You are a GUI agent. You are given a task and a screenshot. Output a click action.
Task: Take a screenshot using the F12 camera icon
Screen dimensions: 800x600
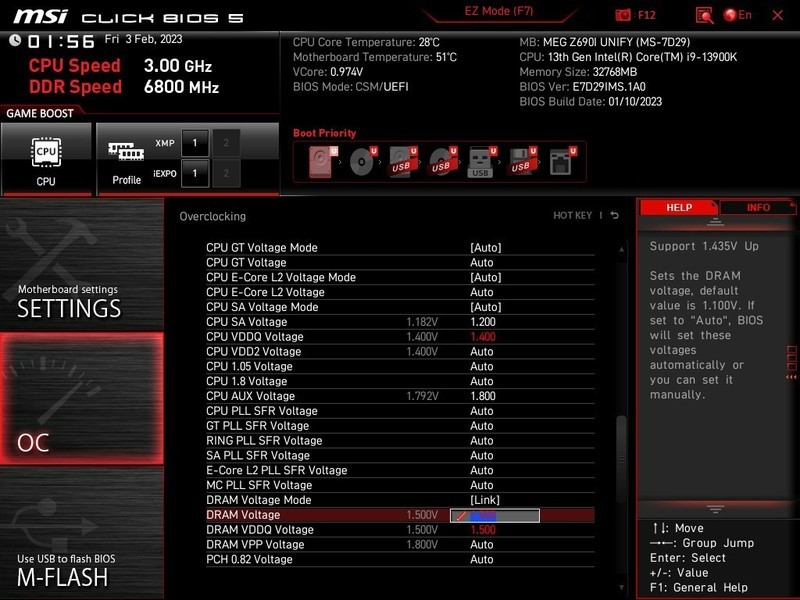click(623, 14)
